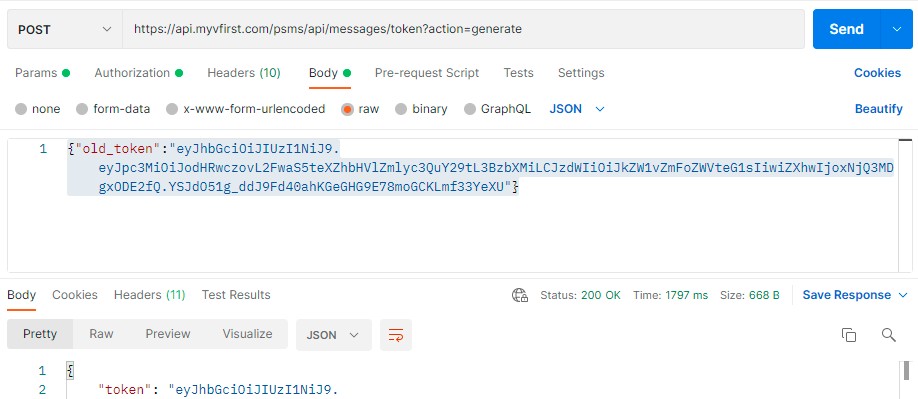Select x-www-form-urlencoded body type
This screenshot has width=918, height=399.
tap(246, 109)
